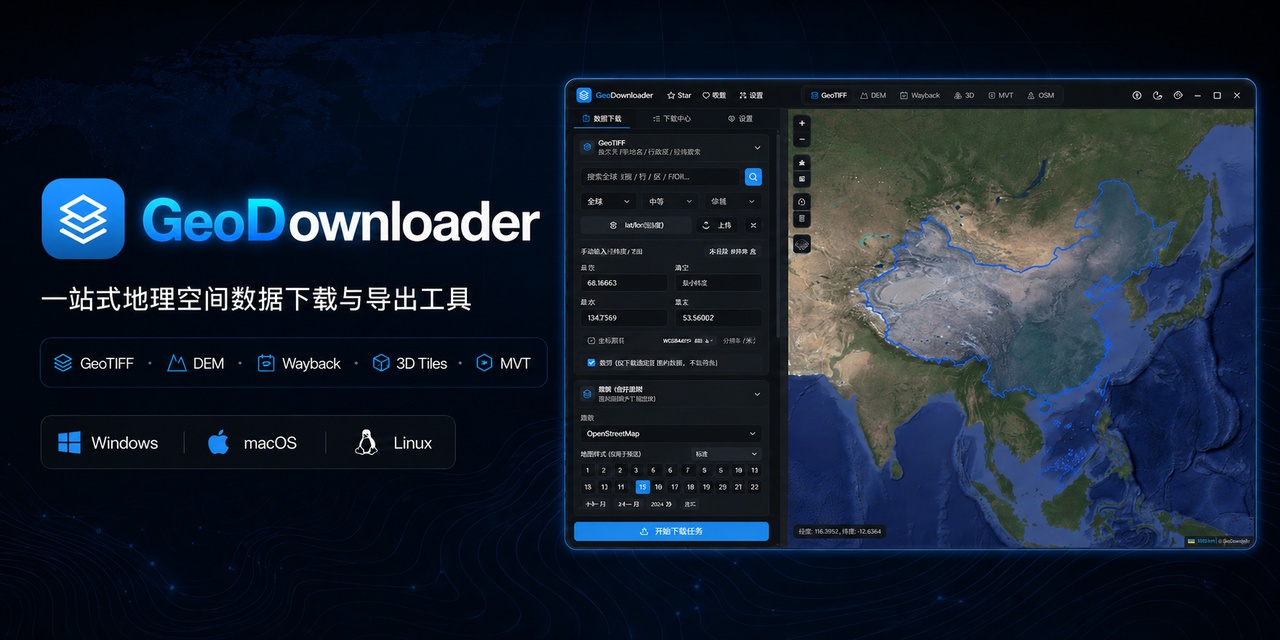The height and width of the screenshot is (640, 1280).
Task: Select zoom level 21 button
Action: tap(738, 487)
